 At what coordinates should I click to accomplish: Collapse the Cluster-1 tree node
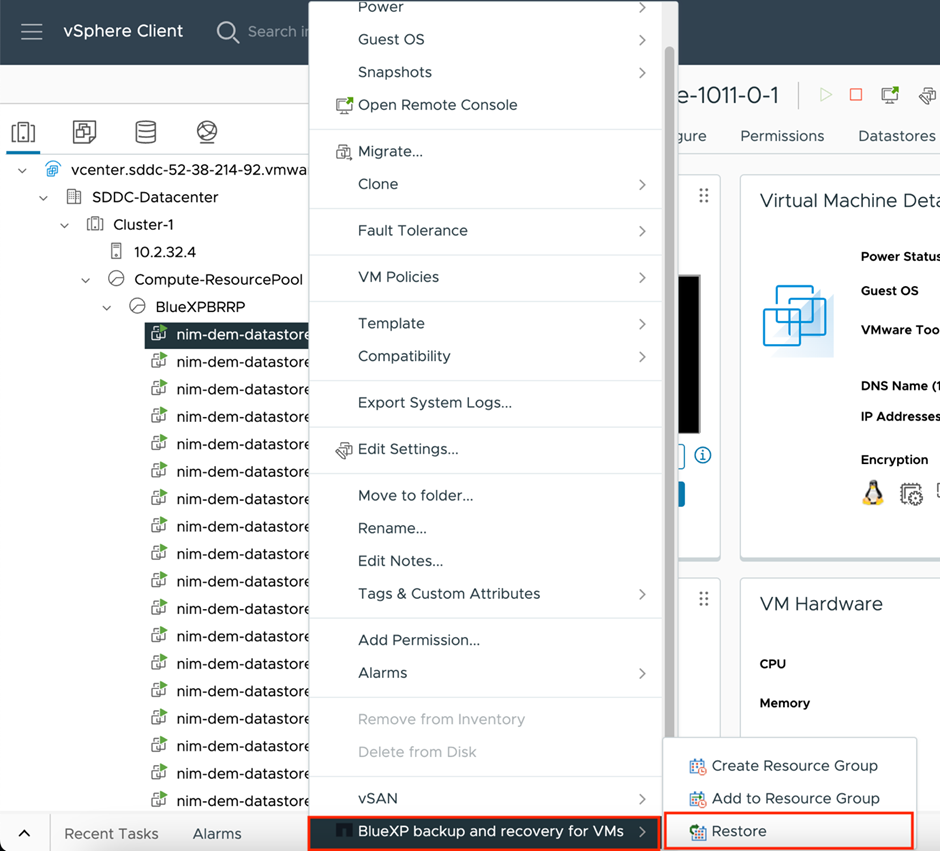click(x=65, y=225)
